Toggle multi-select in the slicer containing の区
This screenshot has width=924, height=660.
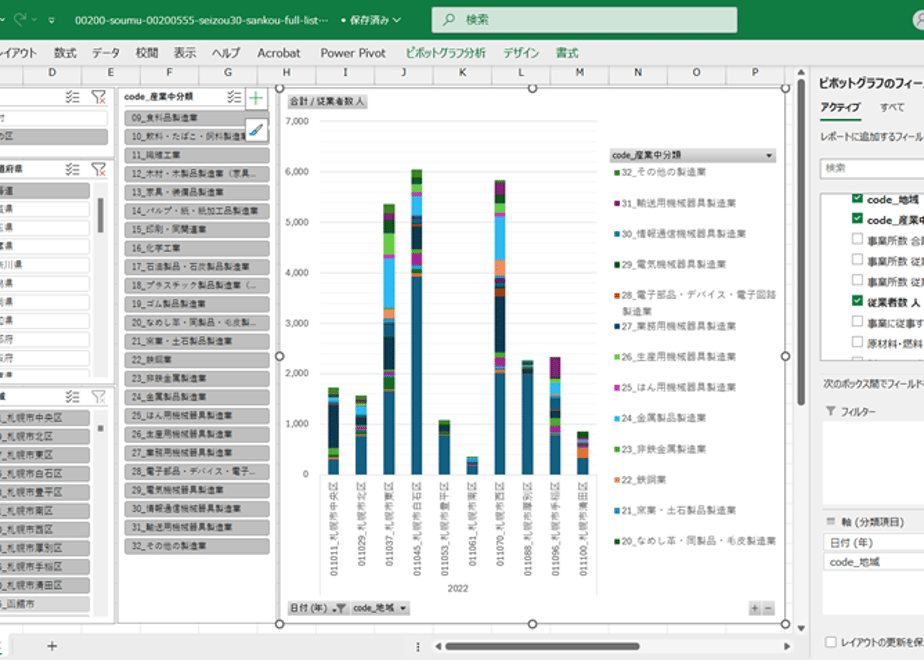[x=72, y=97]
